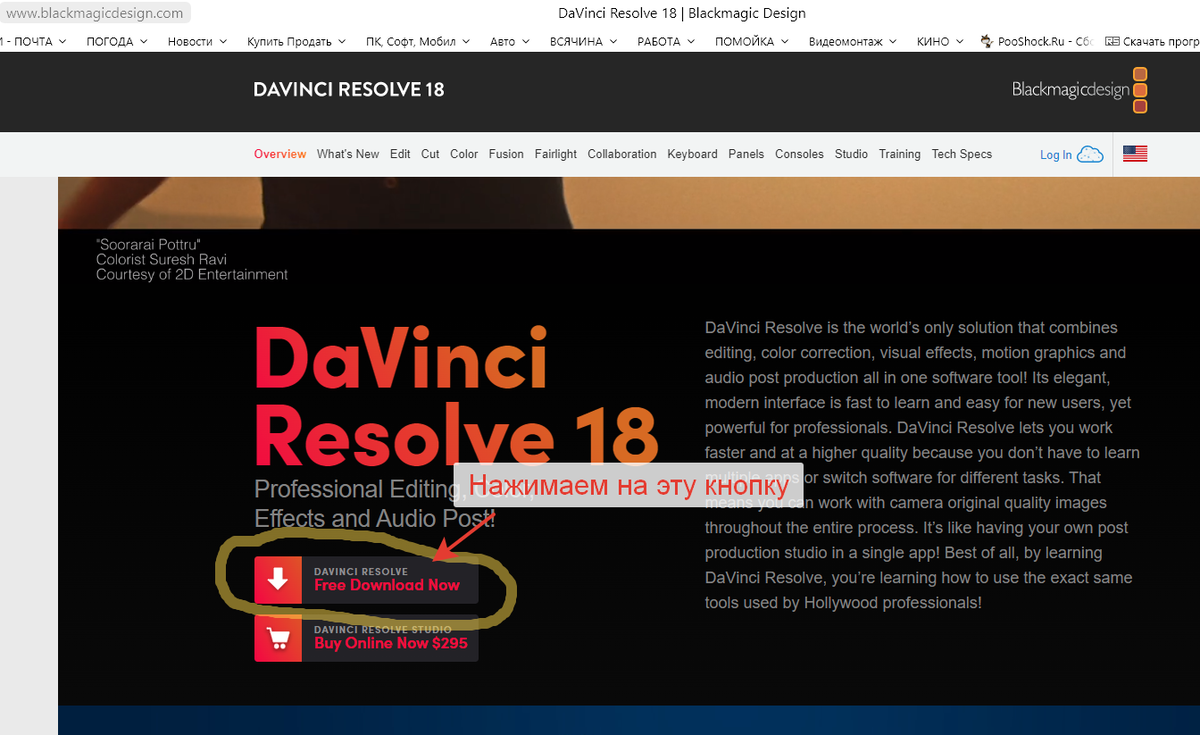
Task: Expand the ПОГОДА bookmarks folder
Action: 117,41
